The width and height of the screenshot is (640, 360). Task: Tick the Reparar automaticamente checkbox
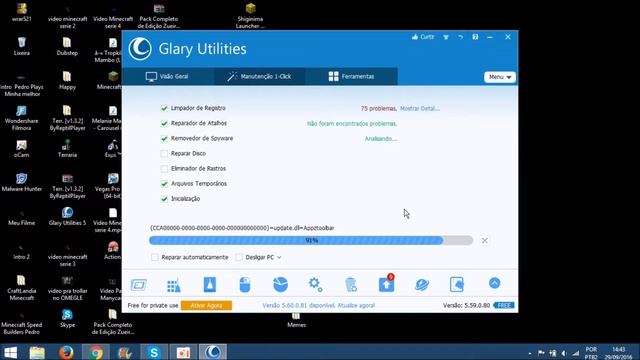[155, 257]
